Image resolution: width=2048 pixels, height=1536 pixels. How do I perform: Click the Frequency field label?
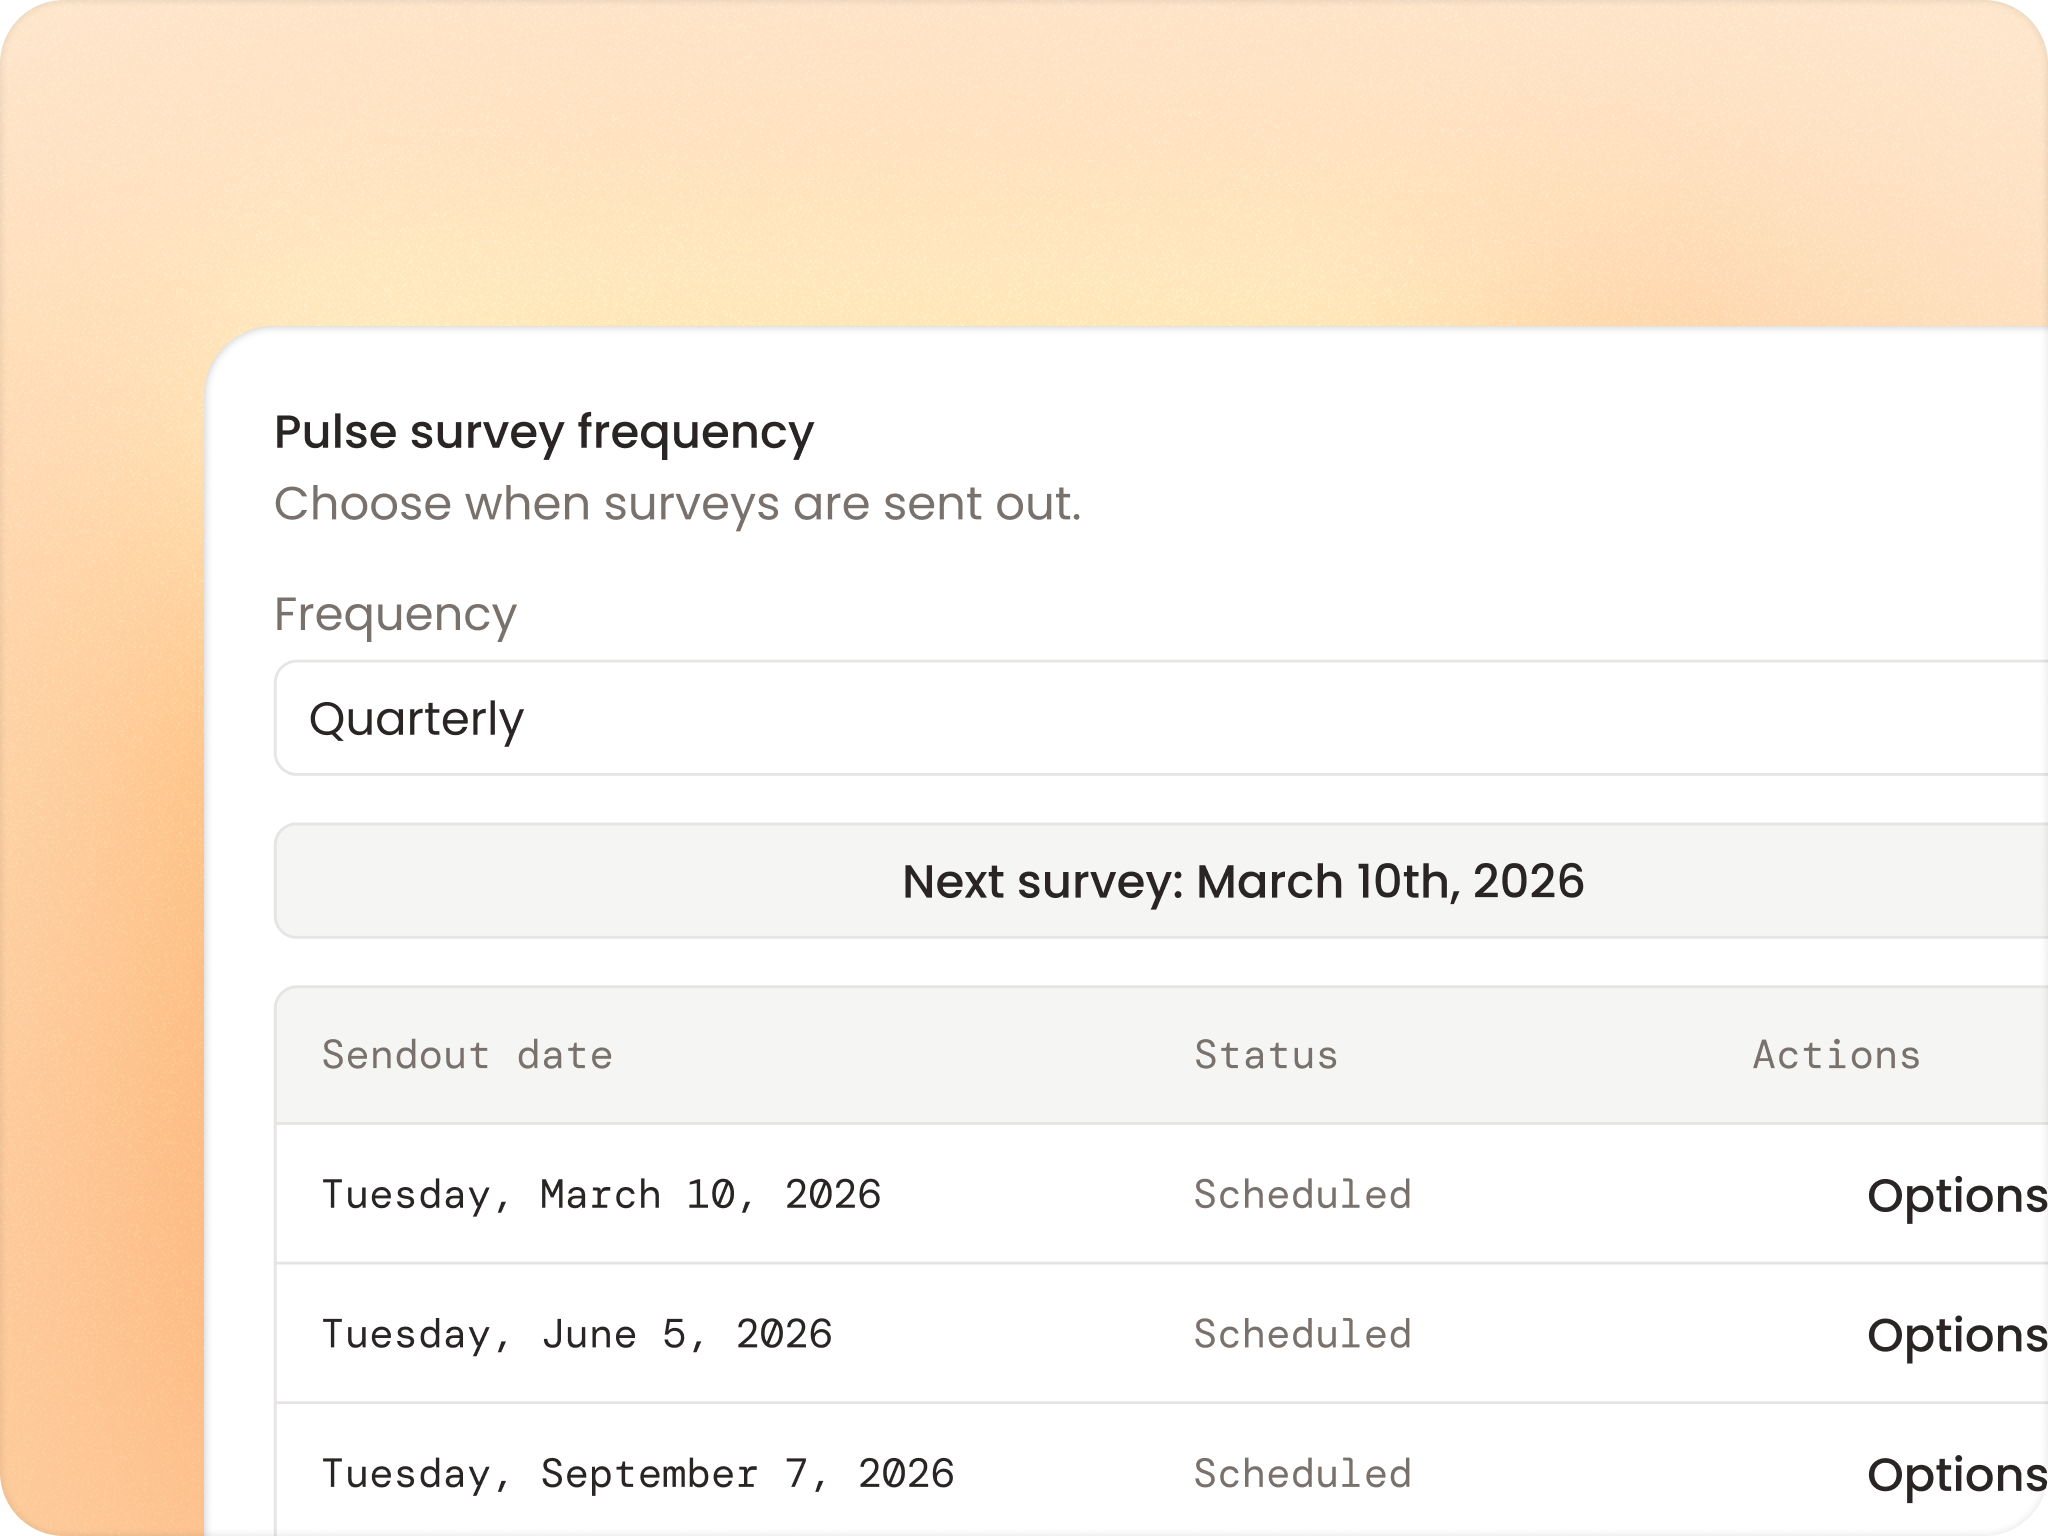coord(395,614)
